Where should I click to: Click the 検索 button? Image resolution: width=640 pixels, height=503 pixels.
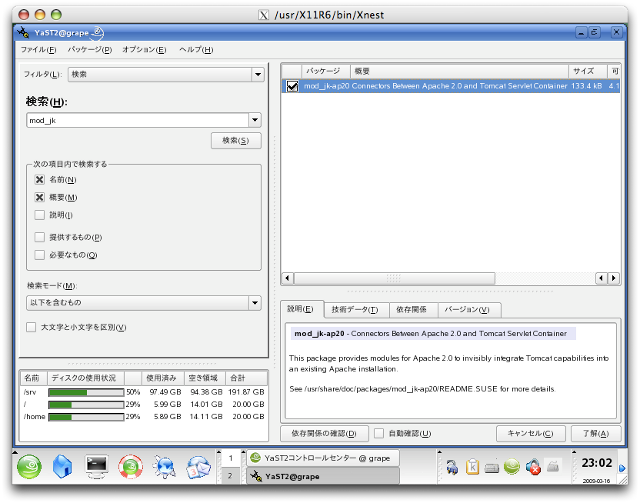coord(236,141)
